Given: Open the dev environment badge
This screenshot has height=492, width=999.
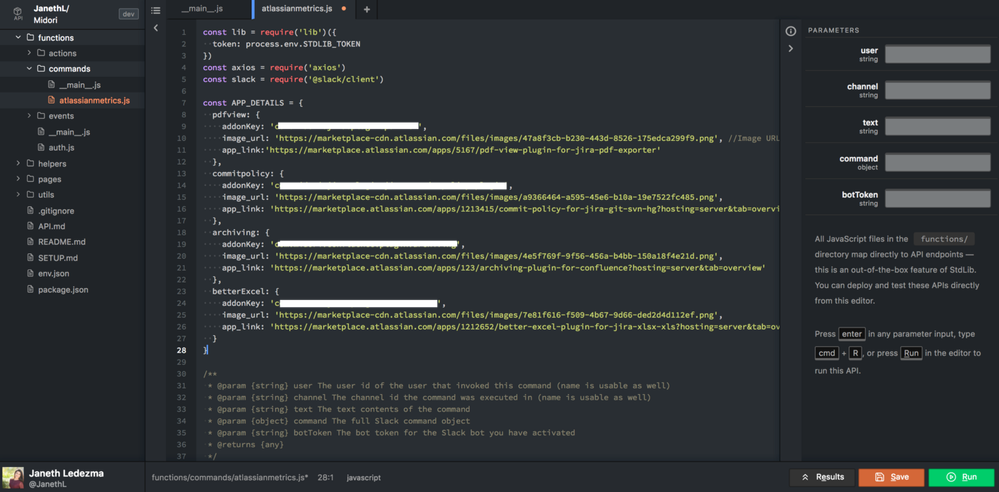Looking at the screenshot, I should click(x=129, y=14).
